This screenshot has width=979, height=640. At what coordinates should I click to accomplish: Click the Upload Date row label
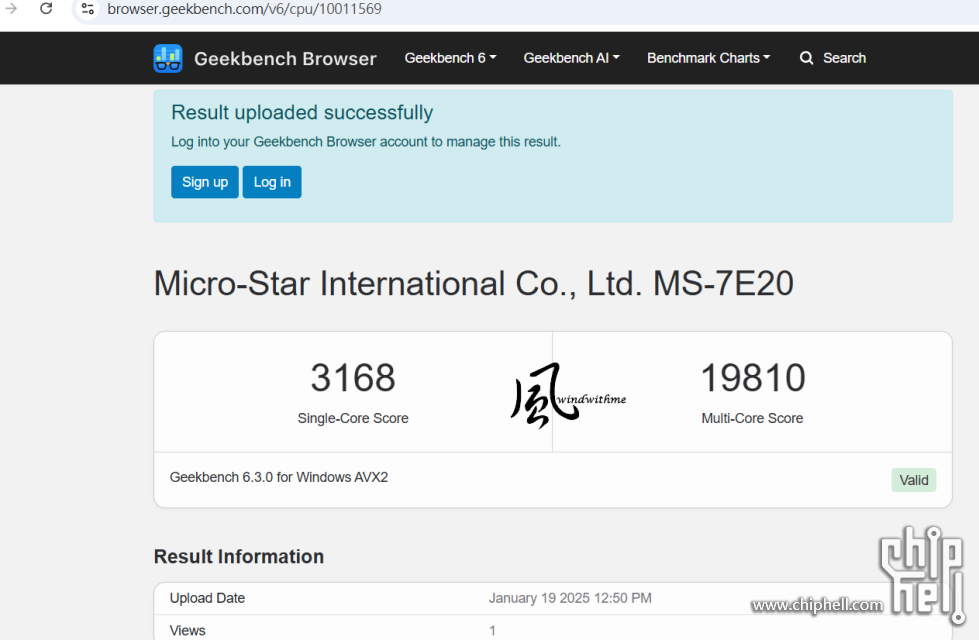pos(207,598)
